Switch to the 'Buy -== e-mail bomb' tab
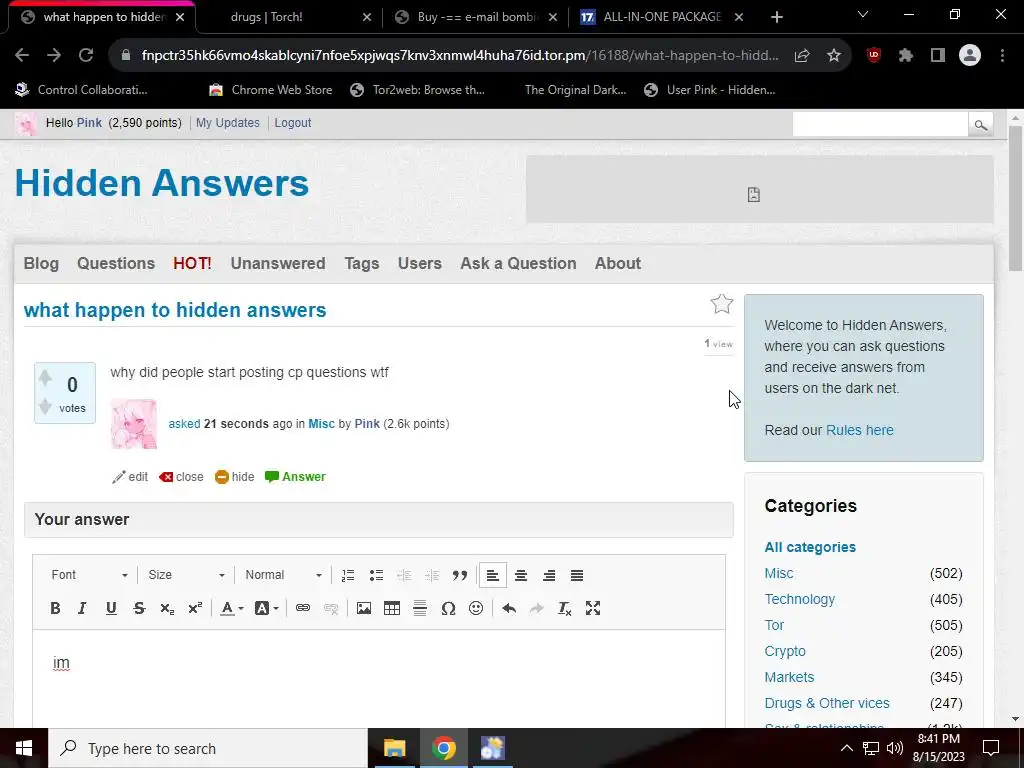The width and height of the screenshot is (1024, 768). click(476, 17)
